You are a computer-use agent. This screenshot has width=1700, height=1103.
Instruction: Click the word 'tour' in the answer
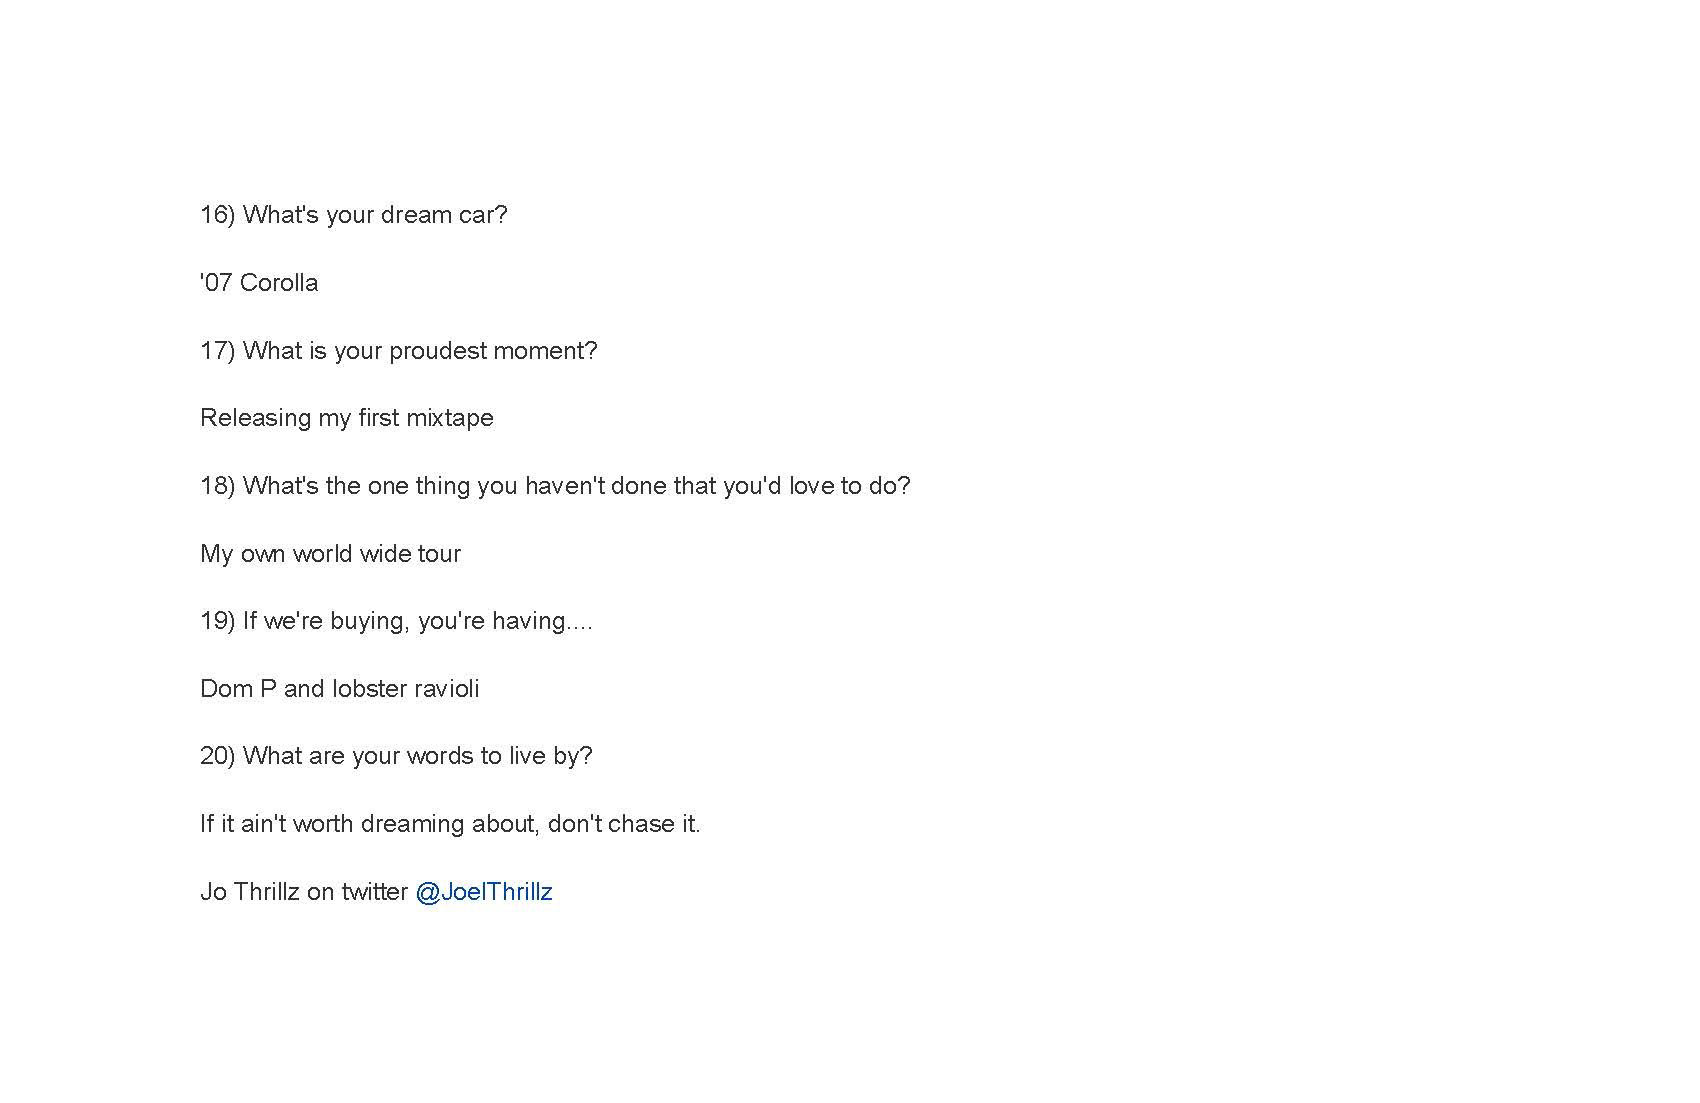click(x=439, y=554)
